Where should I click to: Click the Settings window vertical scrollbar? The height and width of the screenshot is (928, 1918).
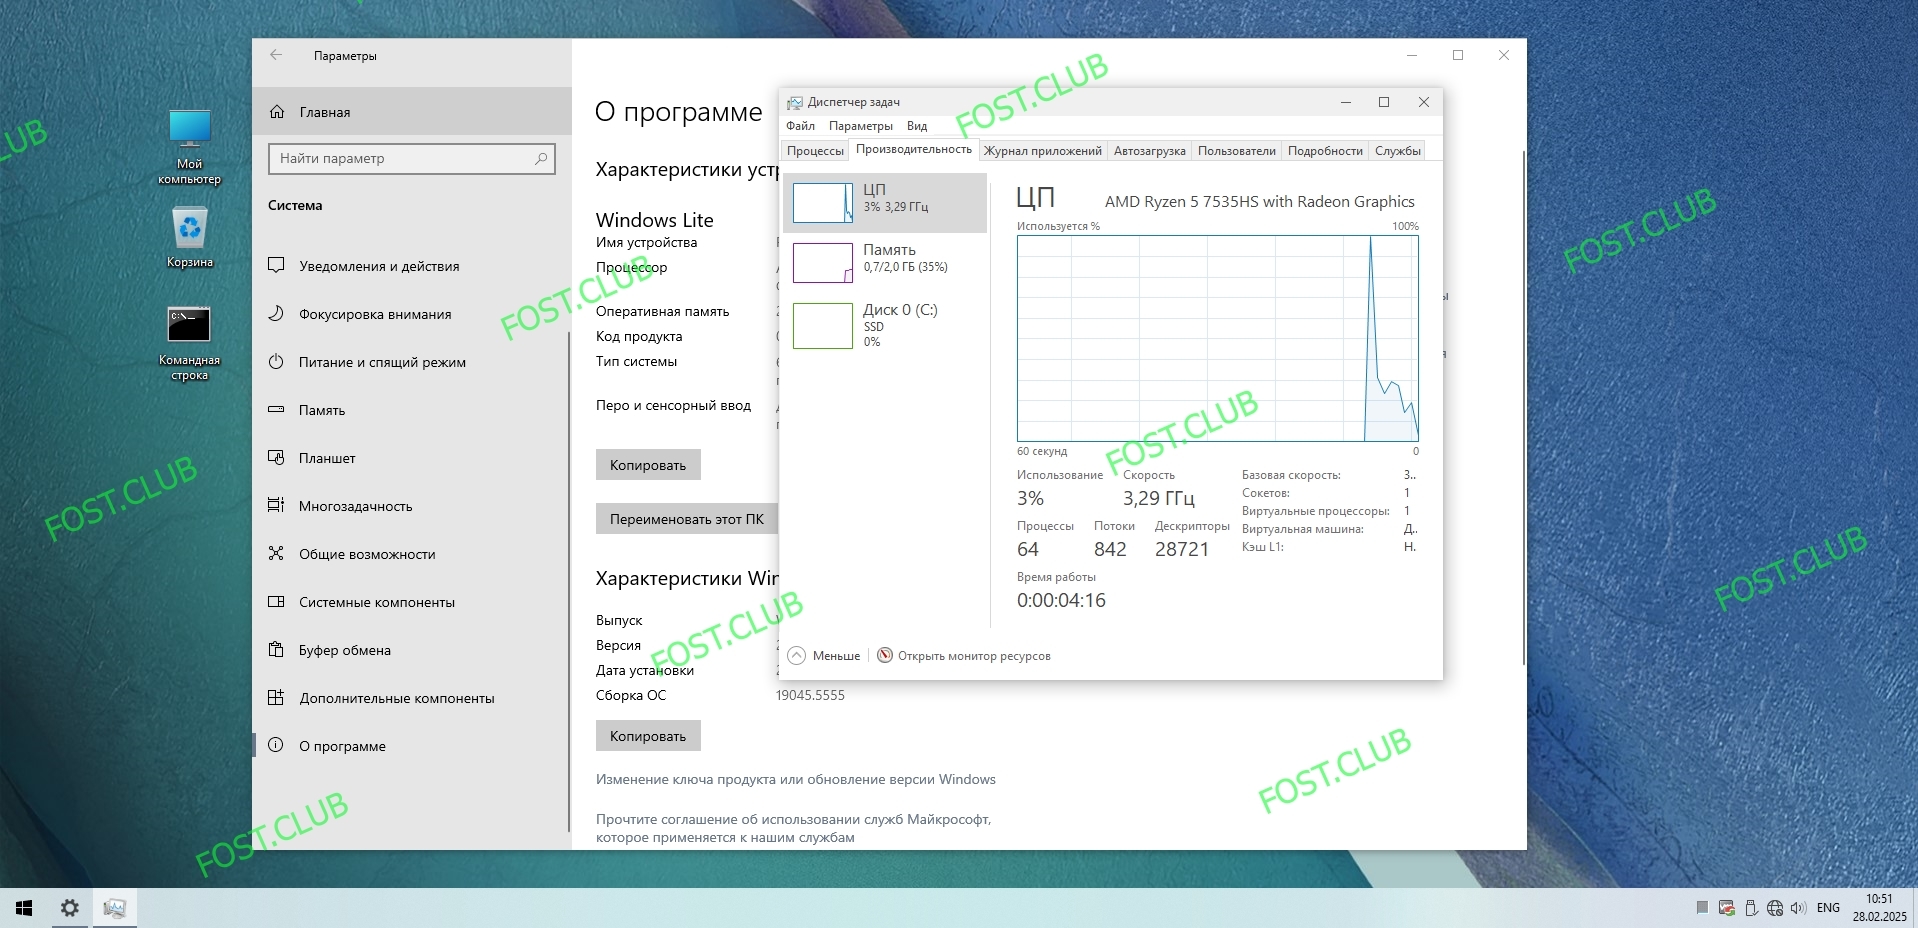tap(1523, 408)
